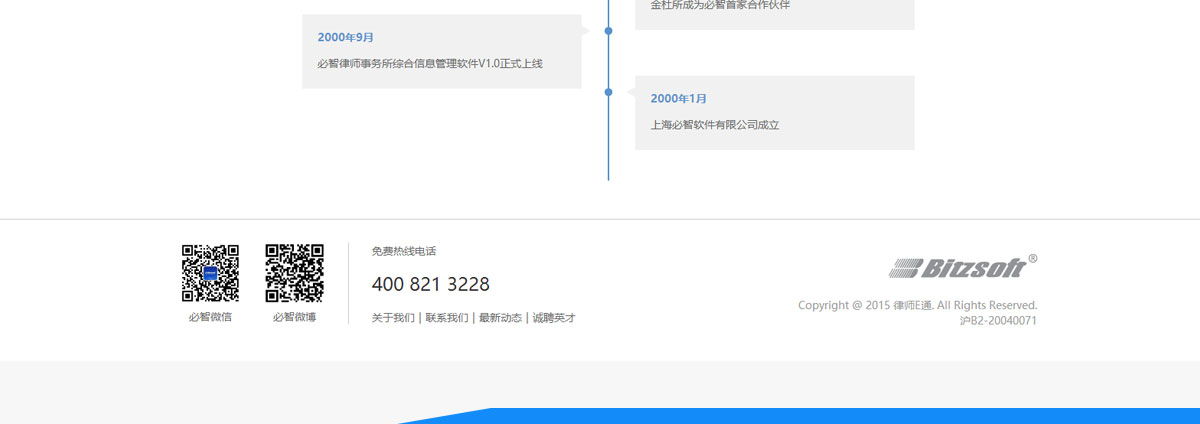Screen dimensions: 1200x424
Task: Click the hotline number 400 821 3228
Action: pos(430,284)
